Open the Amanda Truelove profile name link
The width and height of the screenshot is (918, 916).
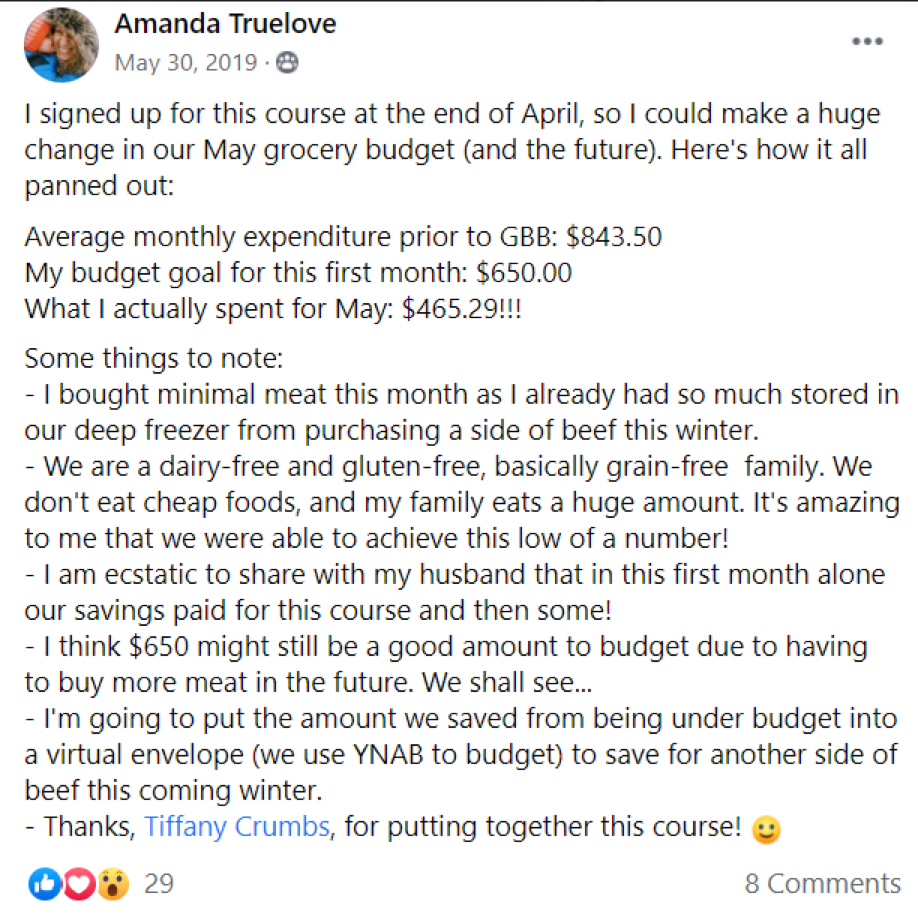[x=225, y=24]
